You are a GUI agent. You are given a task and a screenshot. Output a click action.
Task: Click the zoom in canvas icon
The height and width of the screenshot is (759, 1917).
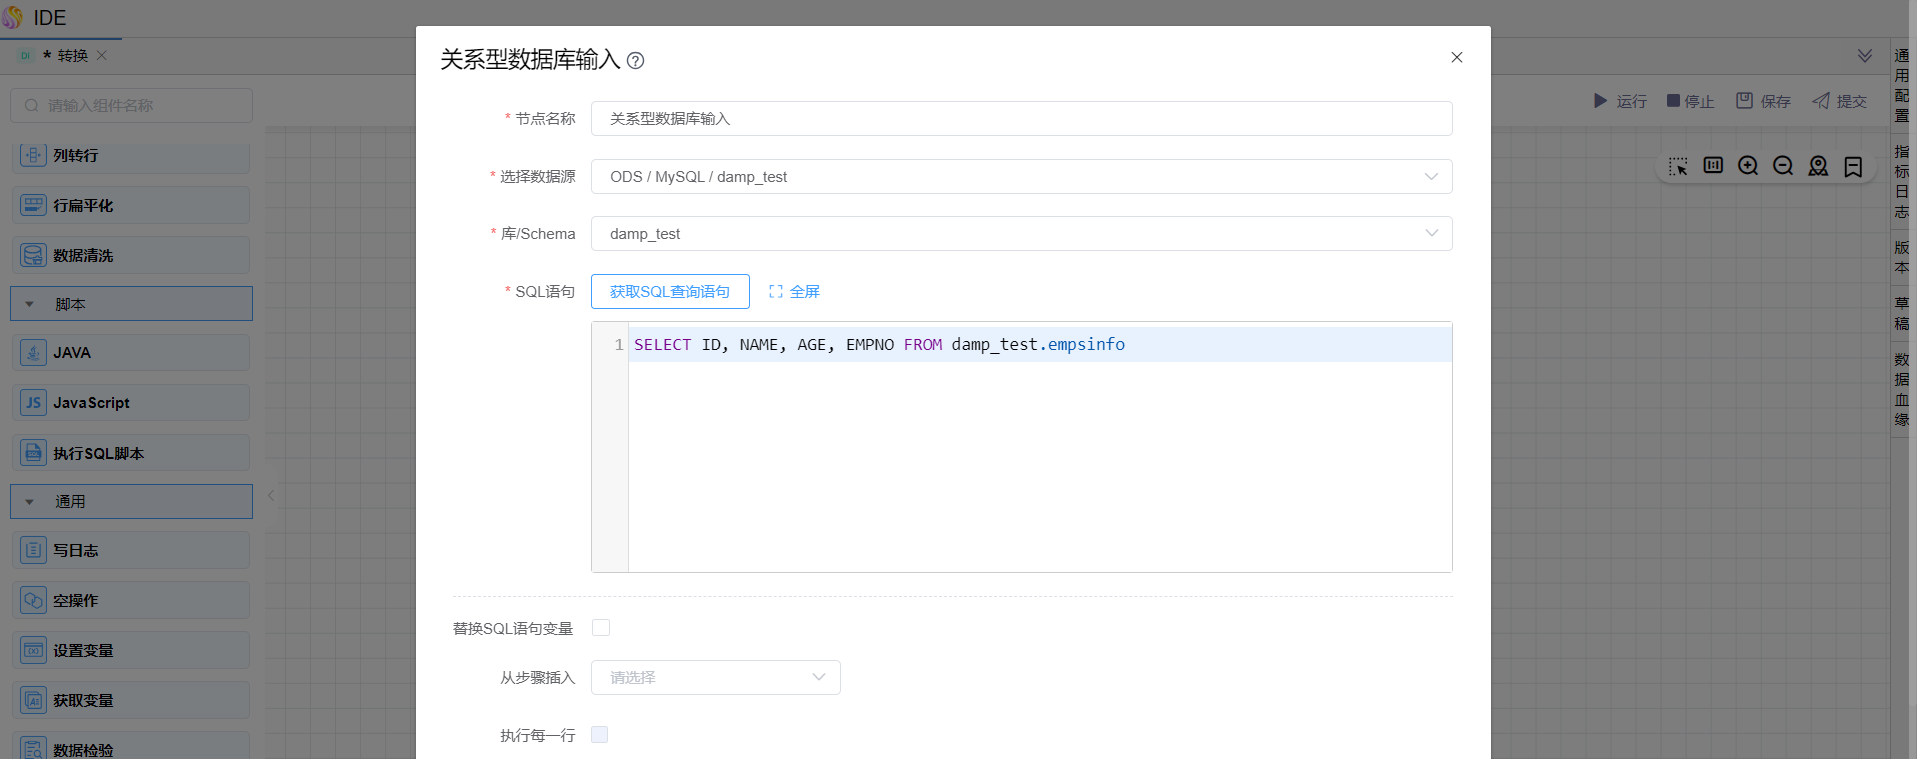click(1748, 166)
